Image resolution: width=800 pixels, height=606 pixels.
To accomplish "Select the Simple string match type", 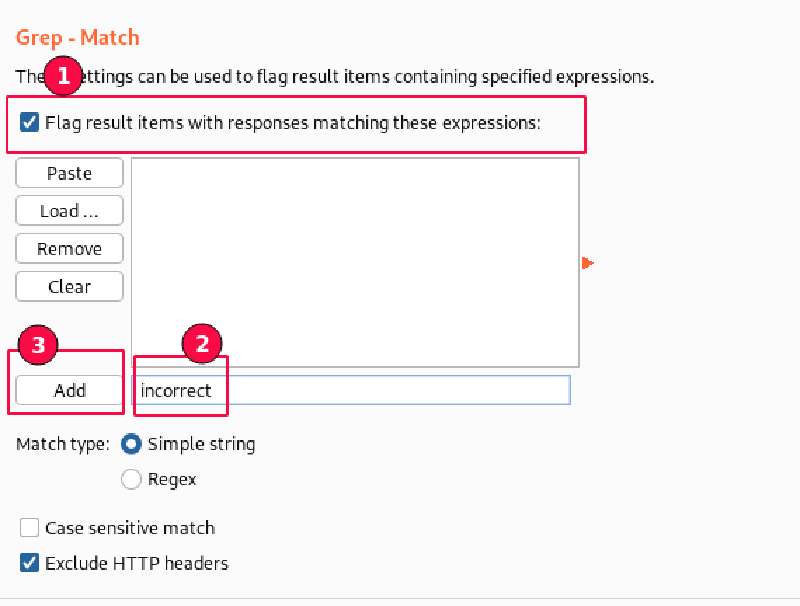I will tap(131, 444).
